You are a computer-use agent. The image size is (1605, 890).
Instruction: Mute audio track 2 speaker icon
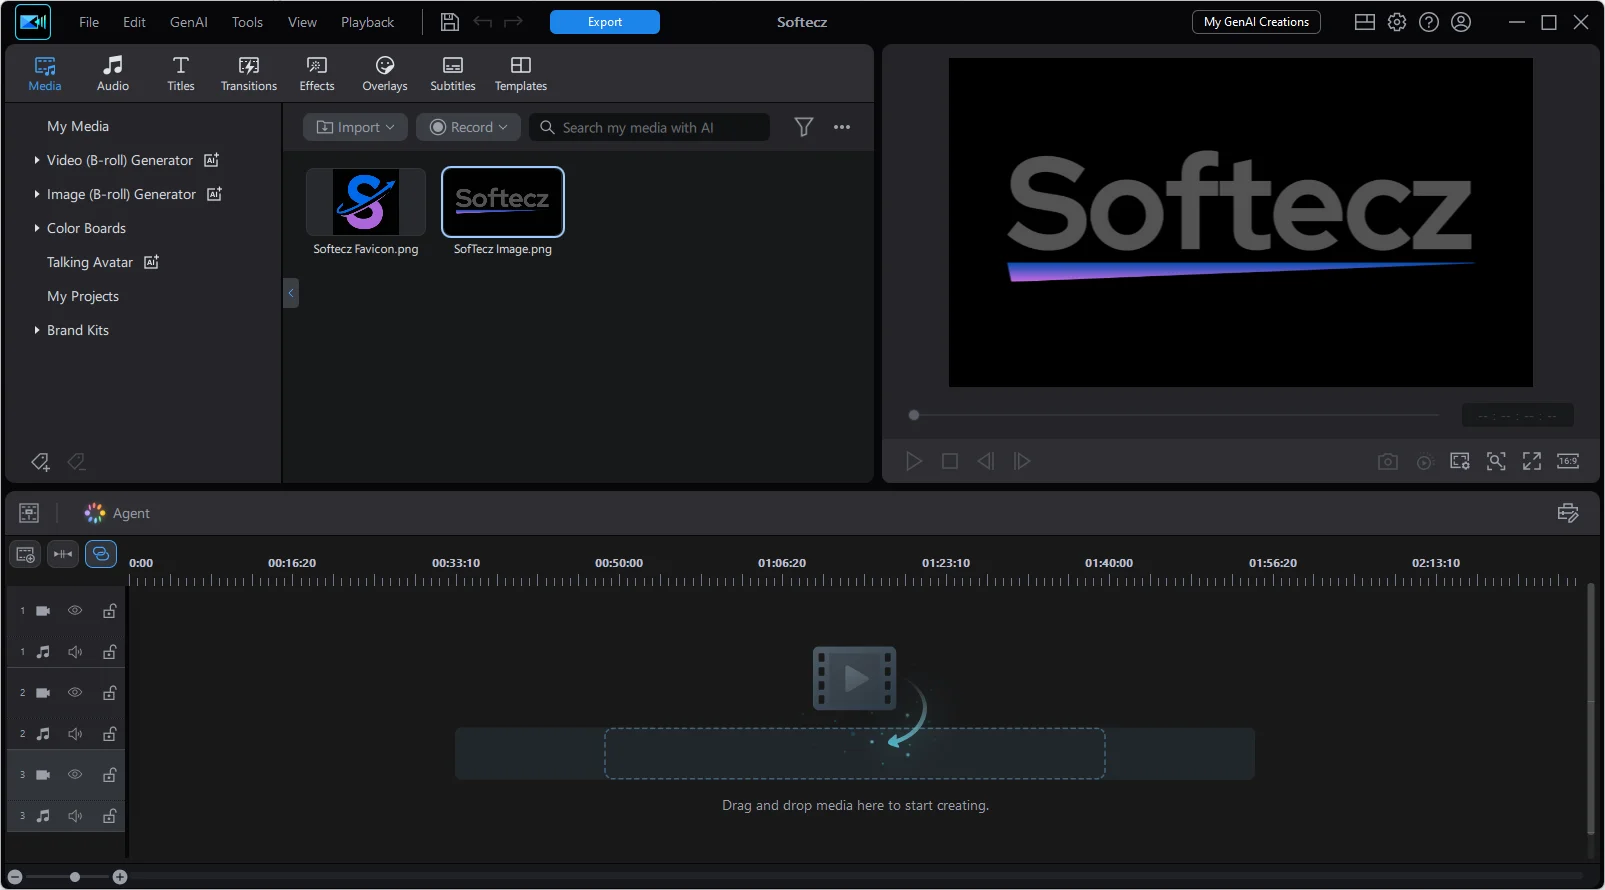point(75,734)
